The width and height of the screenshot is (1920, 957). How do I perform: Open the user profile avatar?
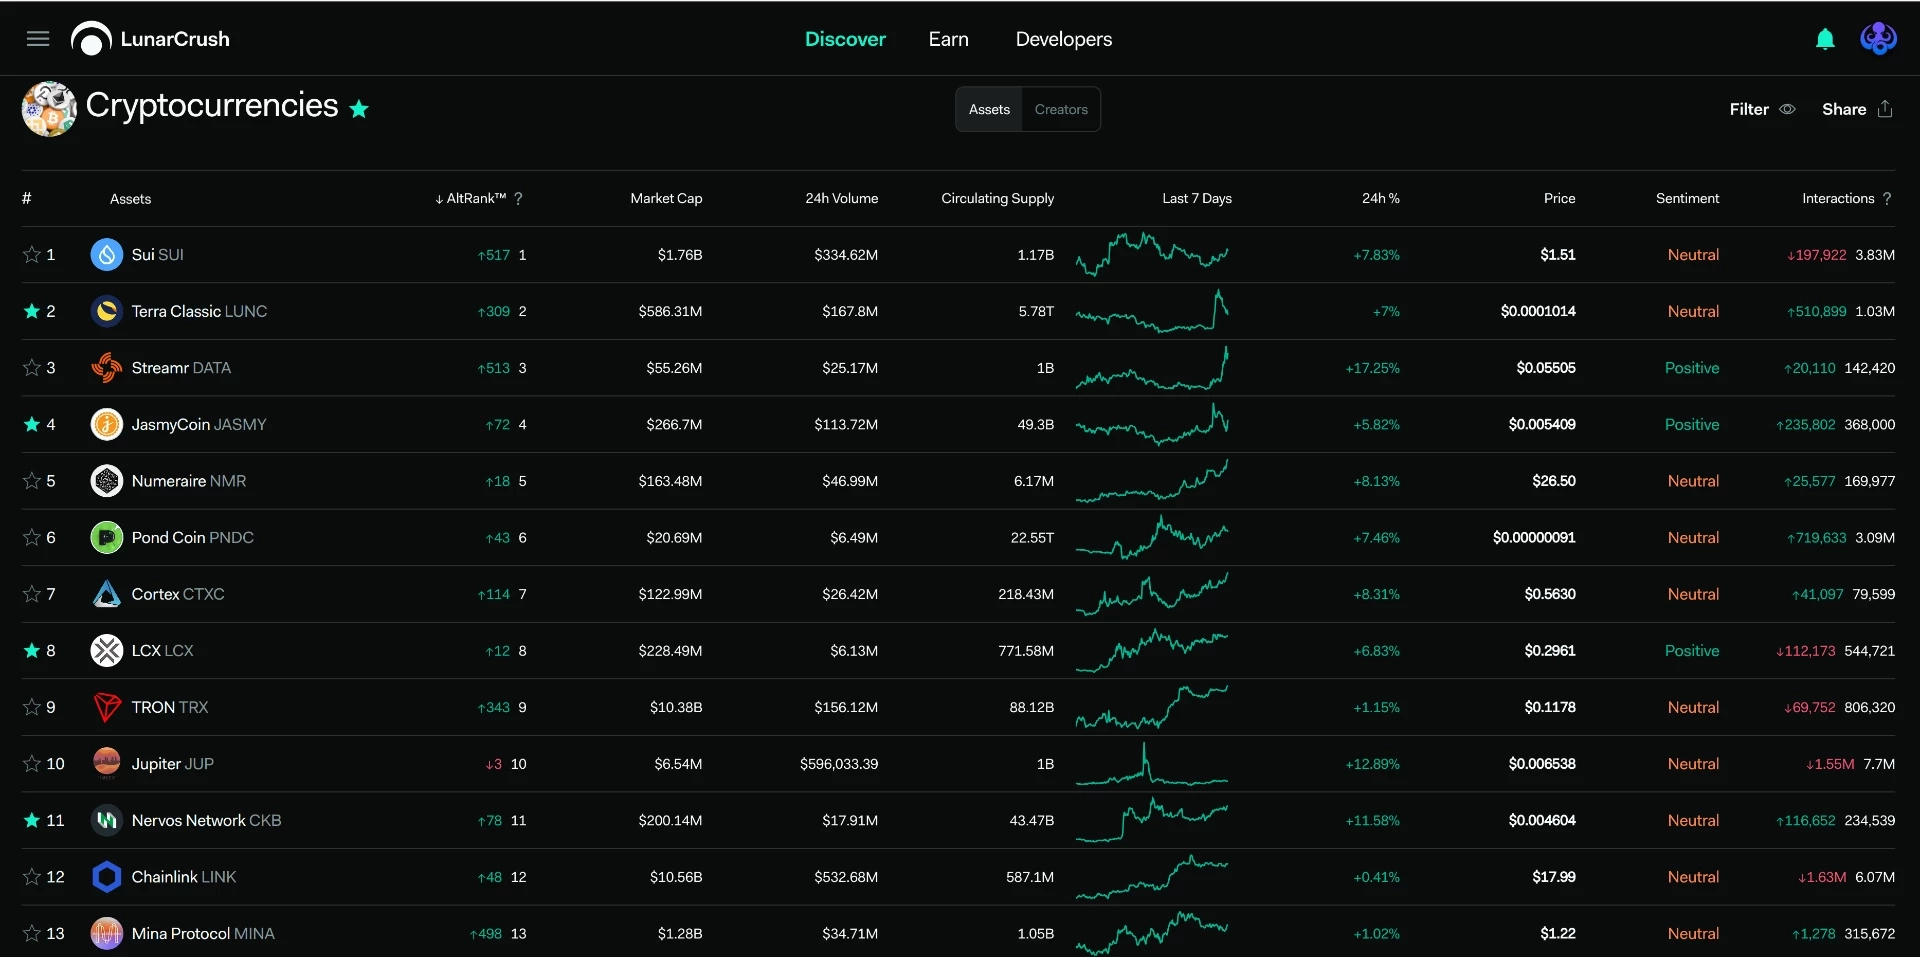[1878, 39]
